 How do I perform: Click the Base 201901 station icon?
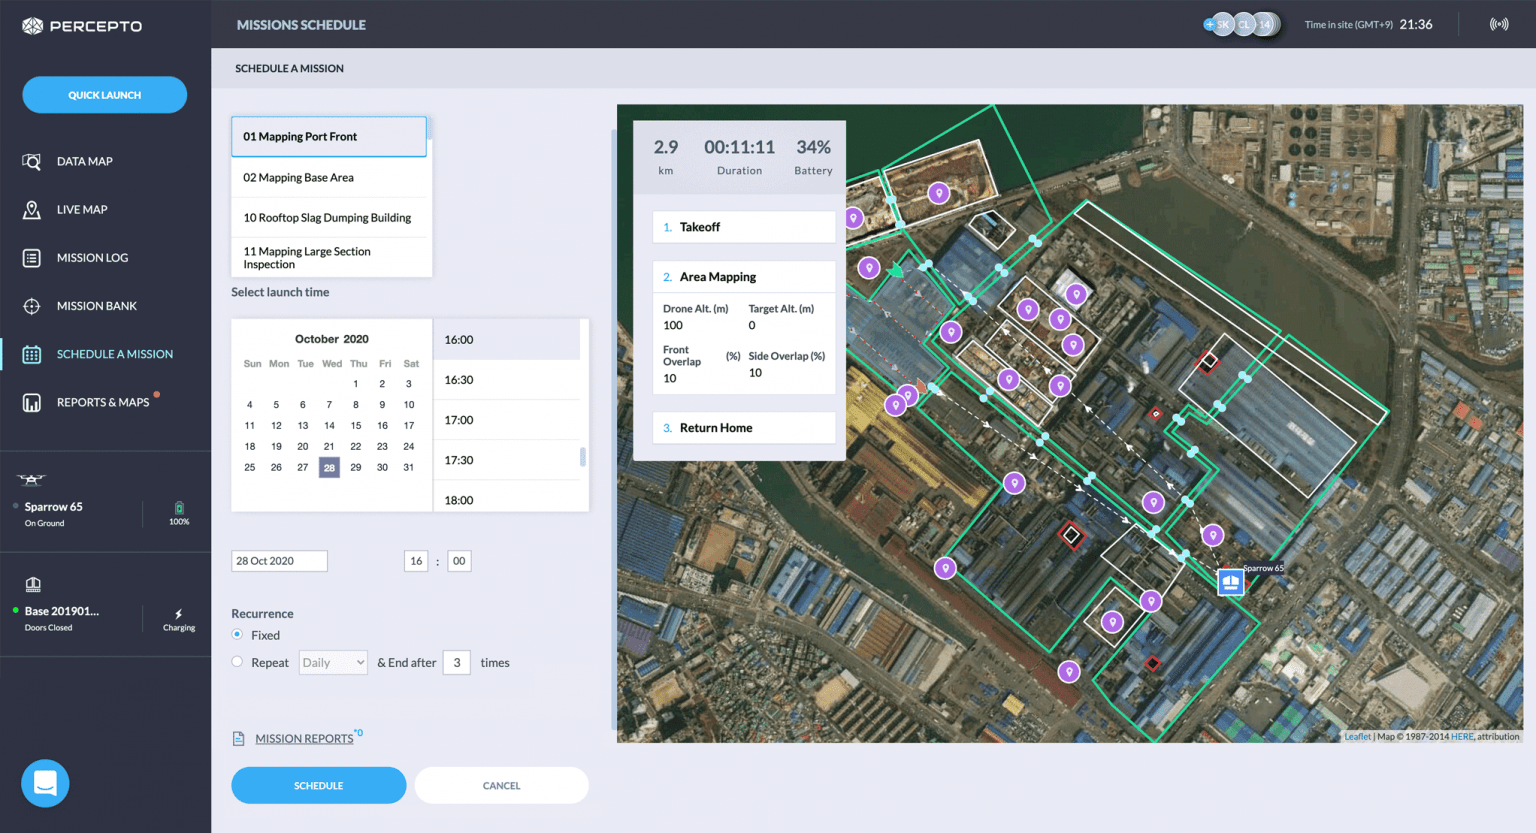pos(33,583)
